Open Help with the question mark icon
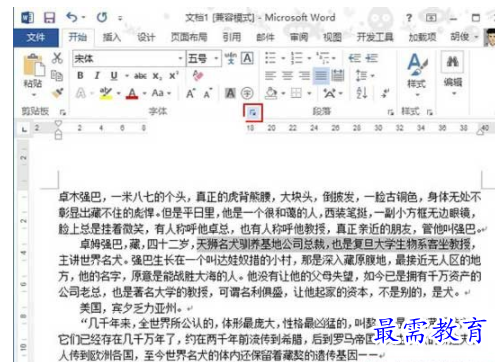The width and height of the screenshot is (495, 362). click(x=409, y=17)
